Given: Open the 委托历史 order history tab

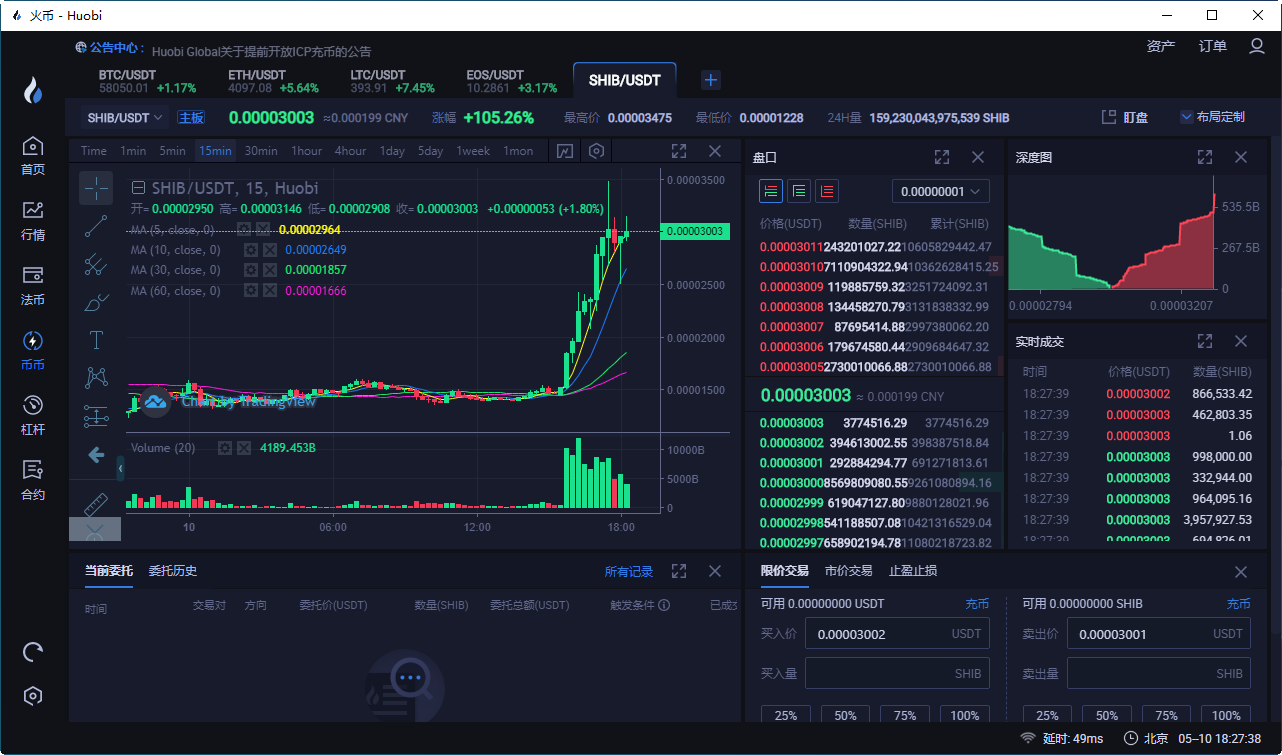Looking at the screenshot, I should pos(173,571).
